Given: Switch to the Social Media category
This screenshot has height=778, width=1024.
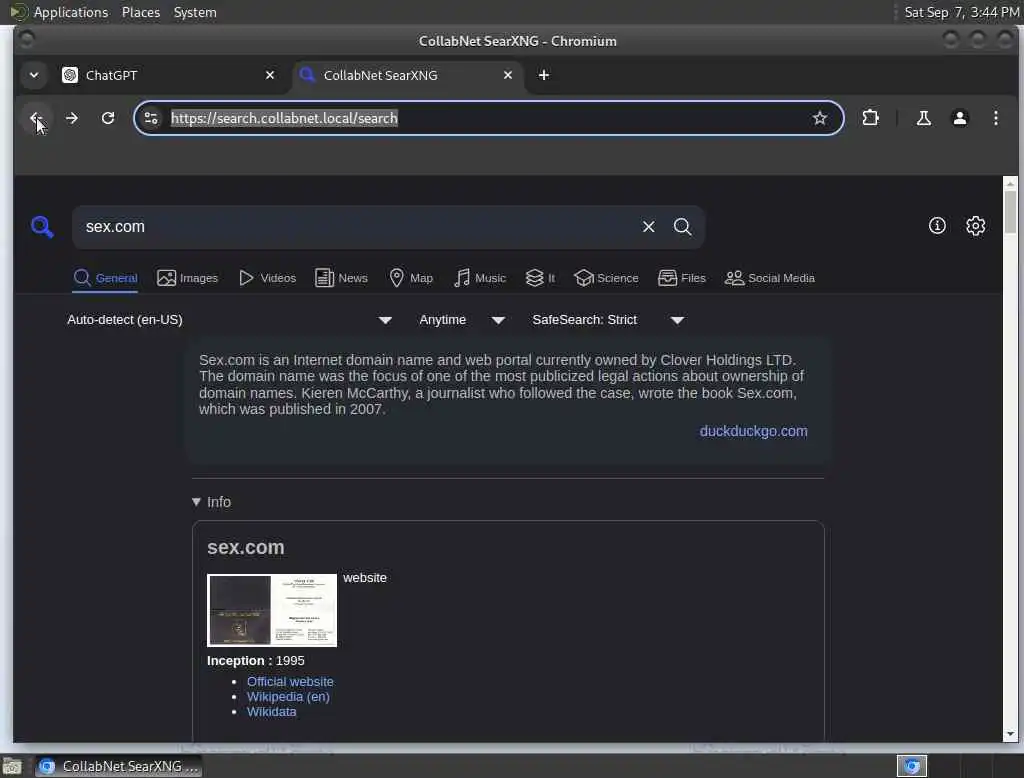Looking at the screenshot, I should coord(770,278).
